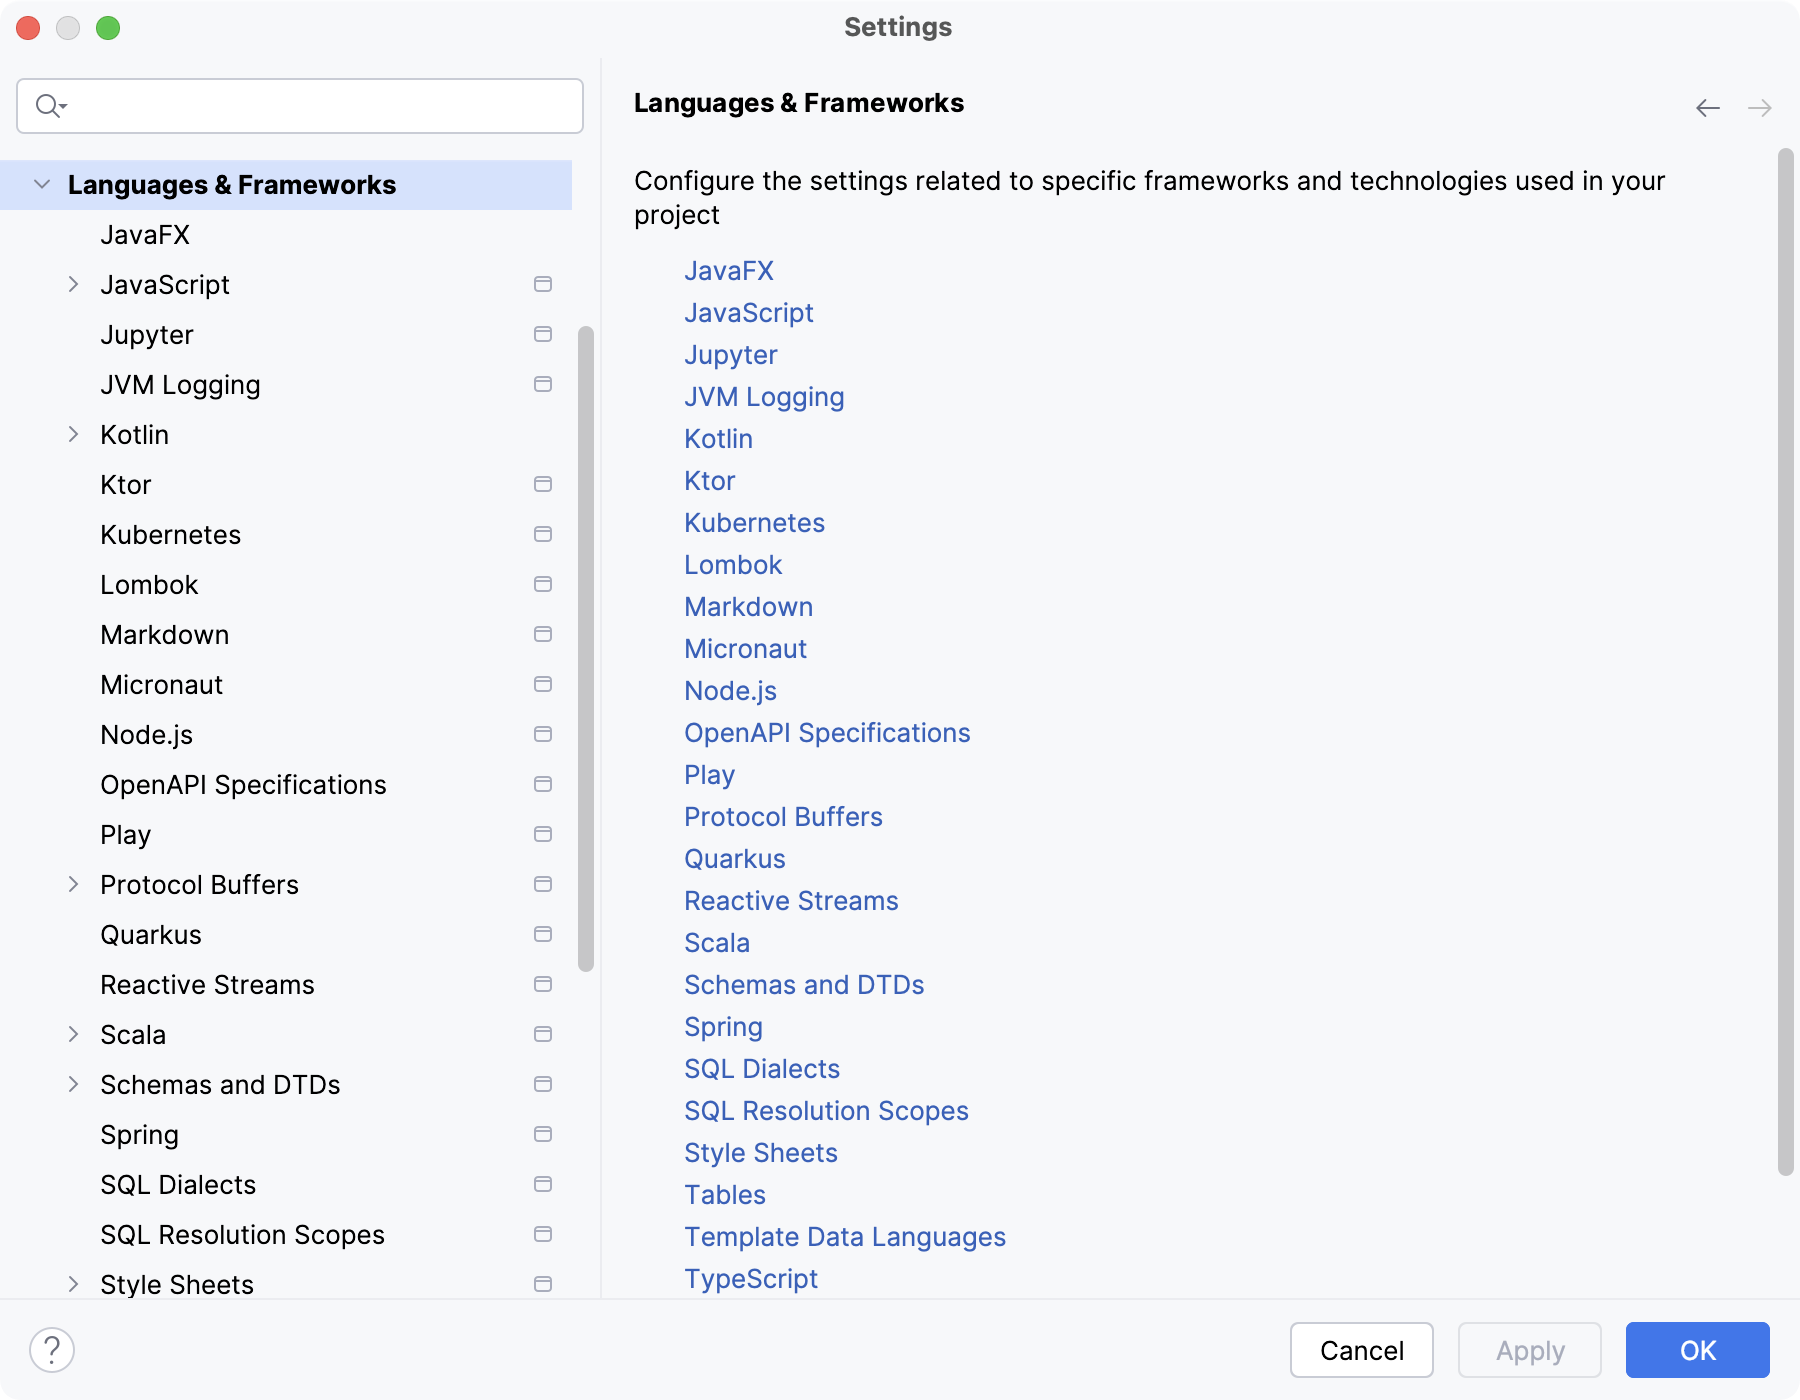Click the page icon beside Spring
This screenshot has height=1400, width=1800.
pos(543,1134)
